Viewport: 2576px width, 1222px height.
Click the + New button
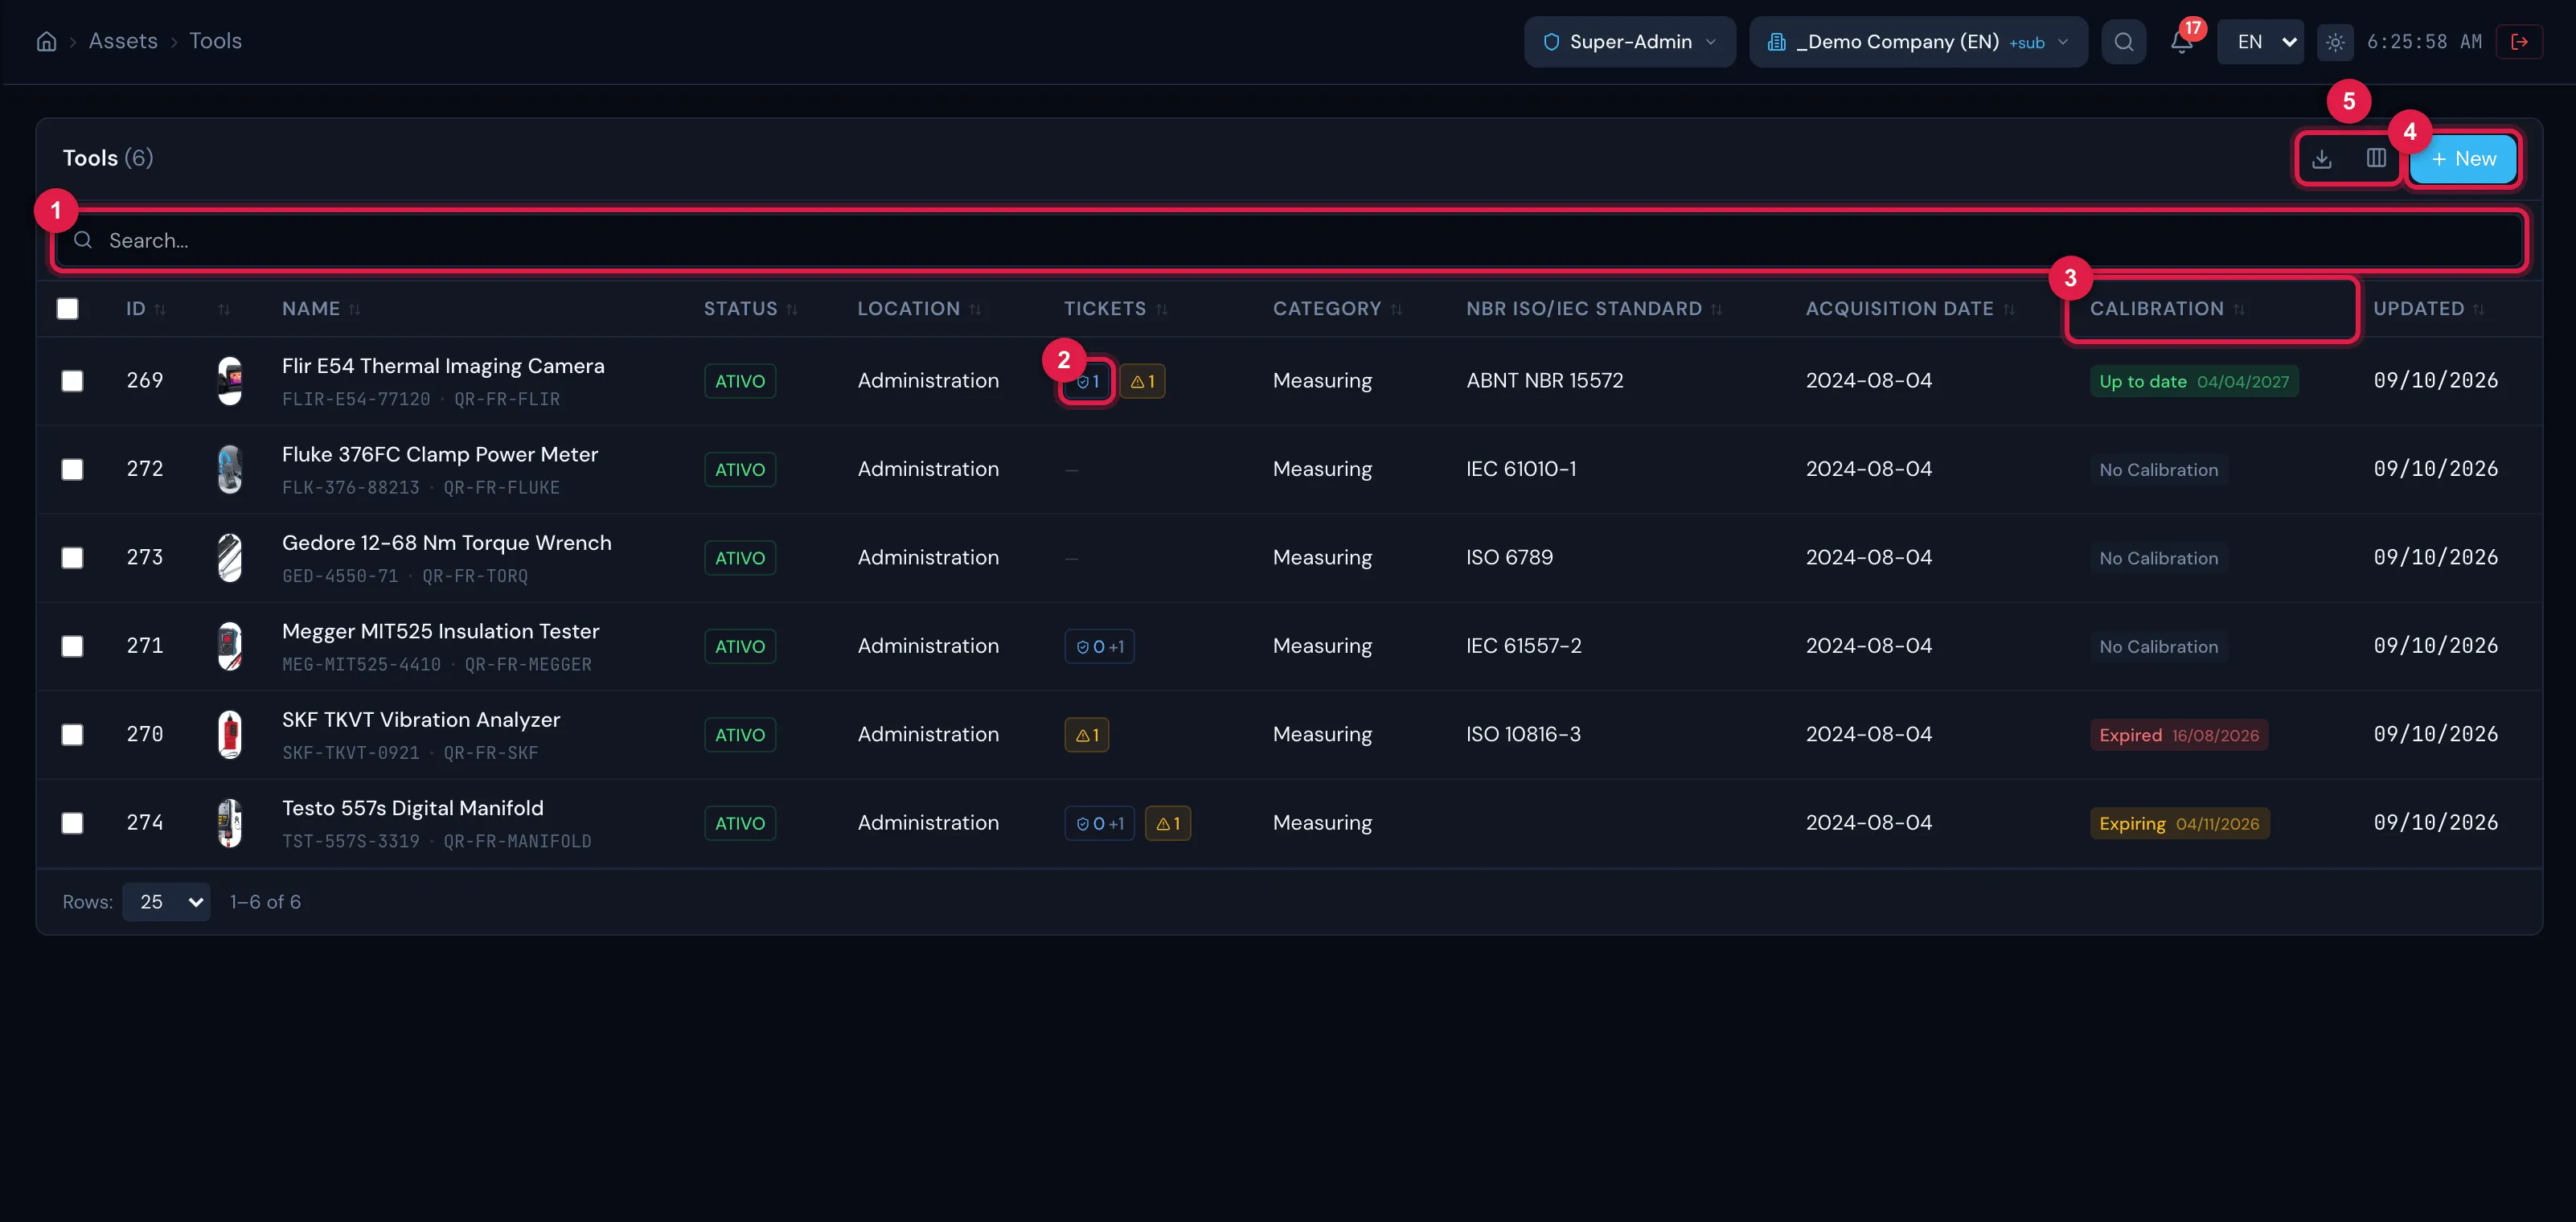[x=2462, y=159]
